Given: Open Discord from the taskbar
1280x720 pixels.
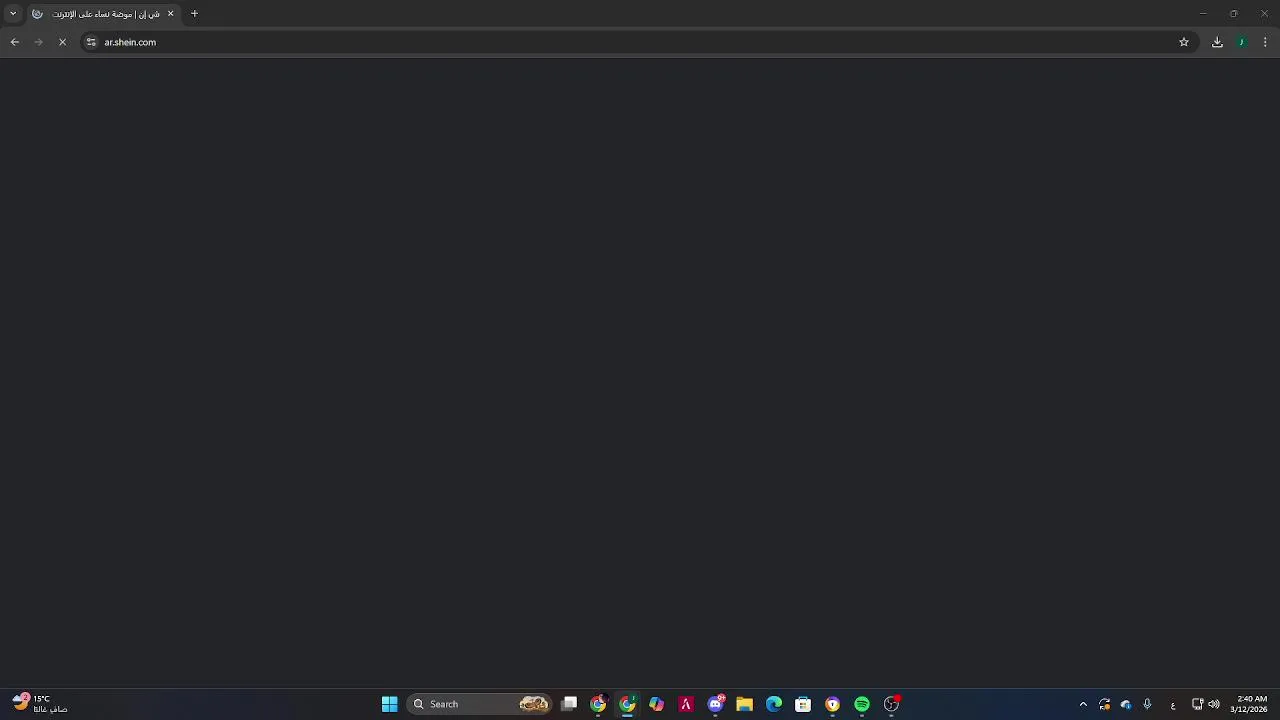Looking at the screenshot, I should click(715, 704).
